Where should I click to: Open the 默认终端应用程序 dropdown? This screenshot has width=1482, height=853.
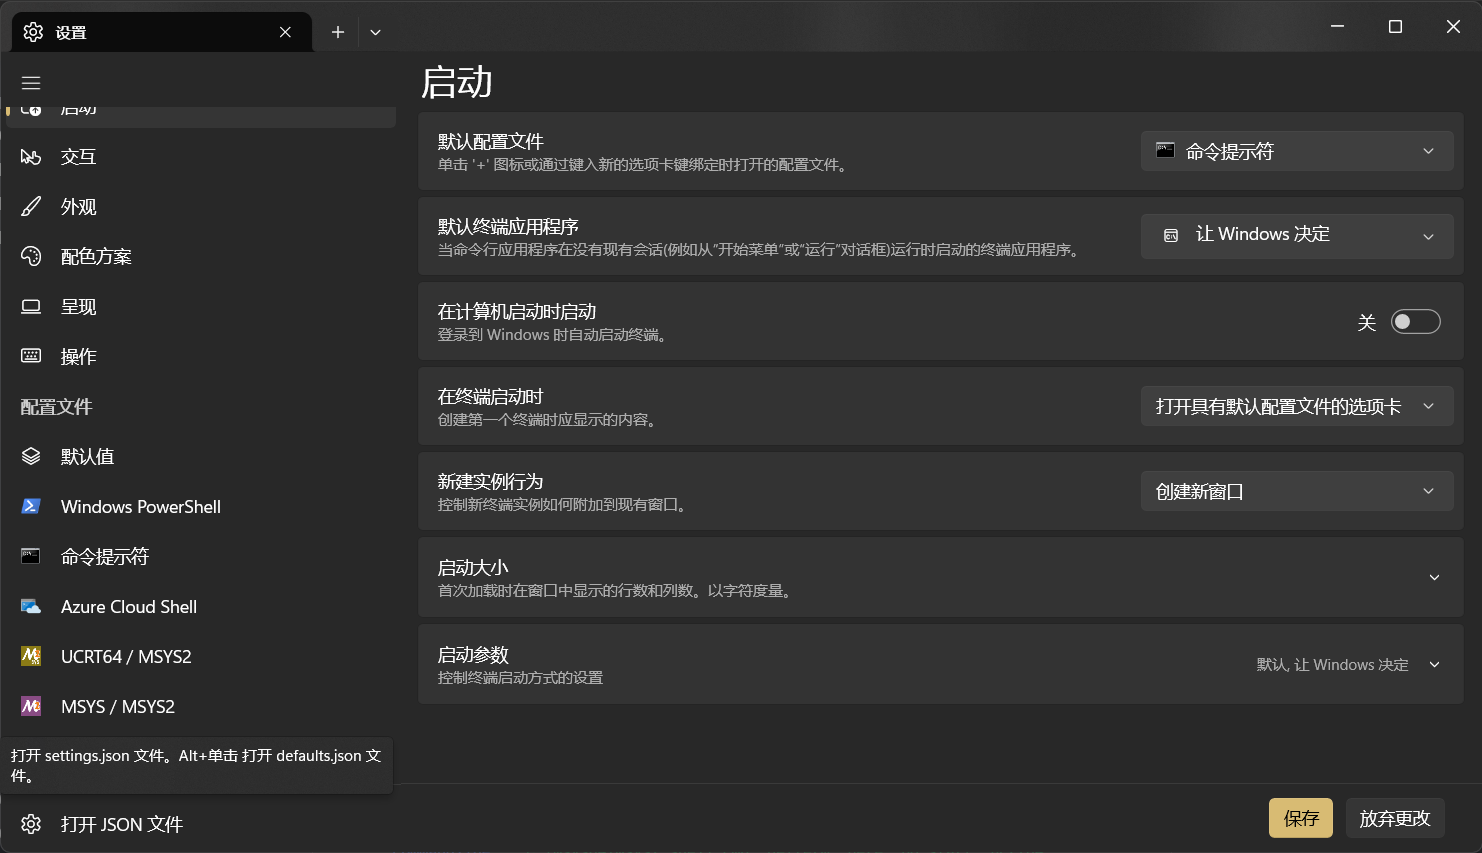coord(1296,235)
